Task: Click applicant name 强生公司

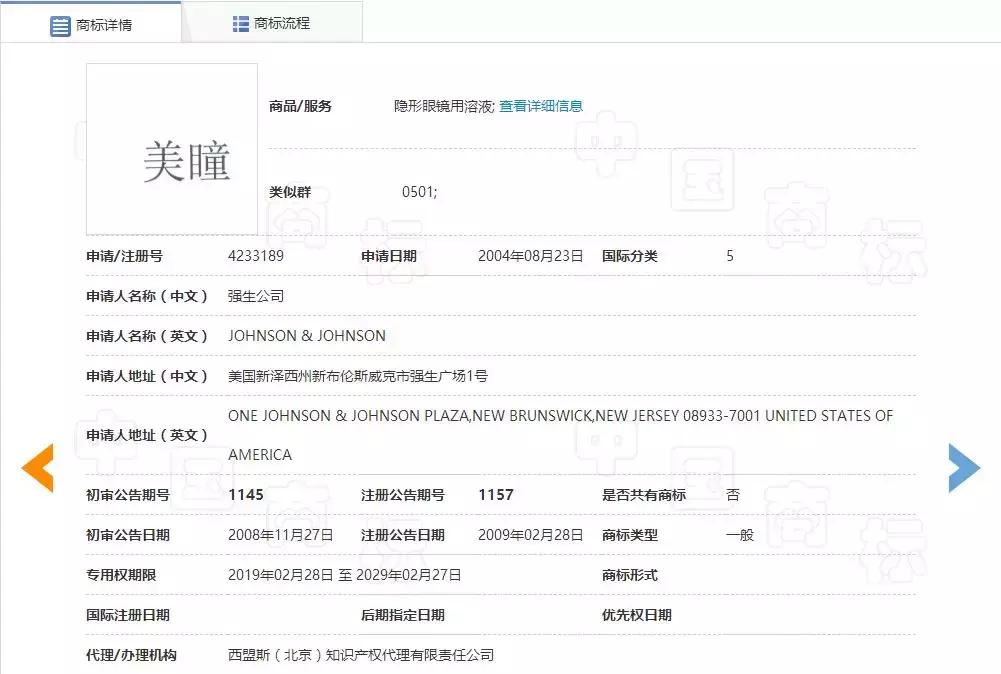Action: [258, 295]
